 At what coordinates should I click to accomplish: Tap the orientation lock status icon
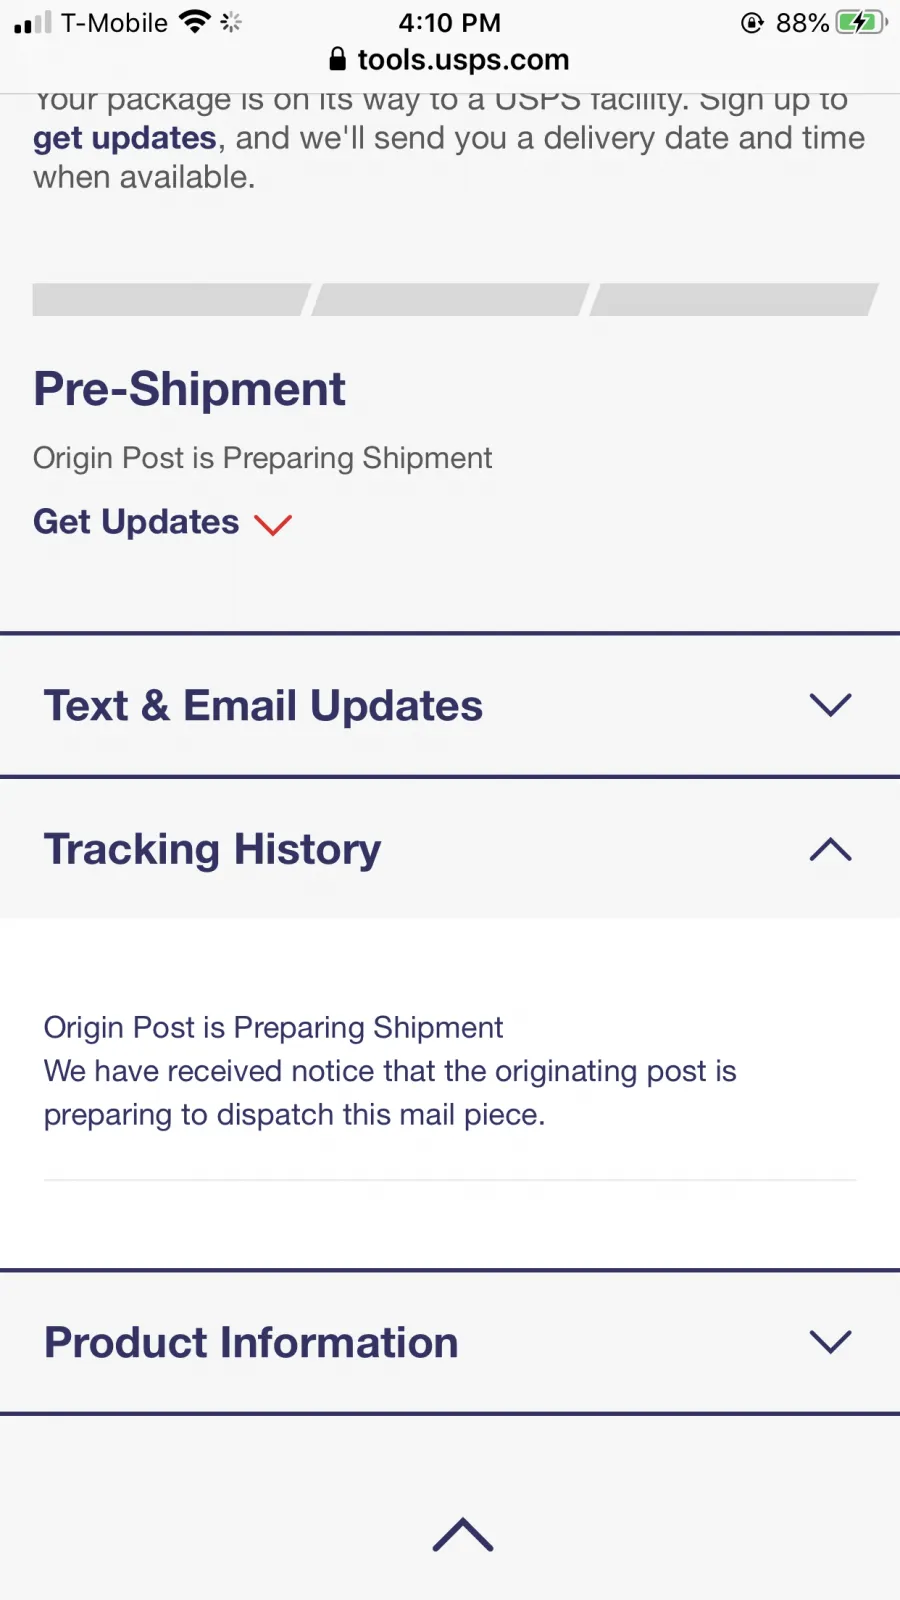(x=752, y=22)
